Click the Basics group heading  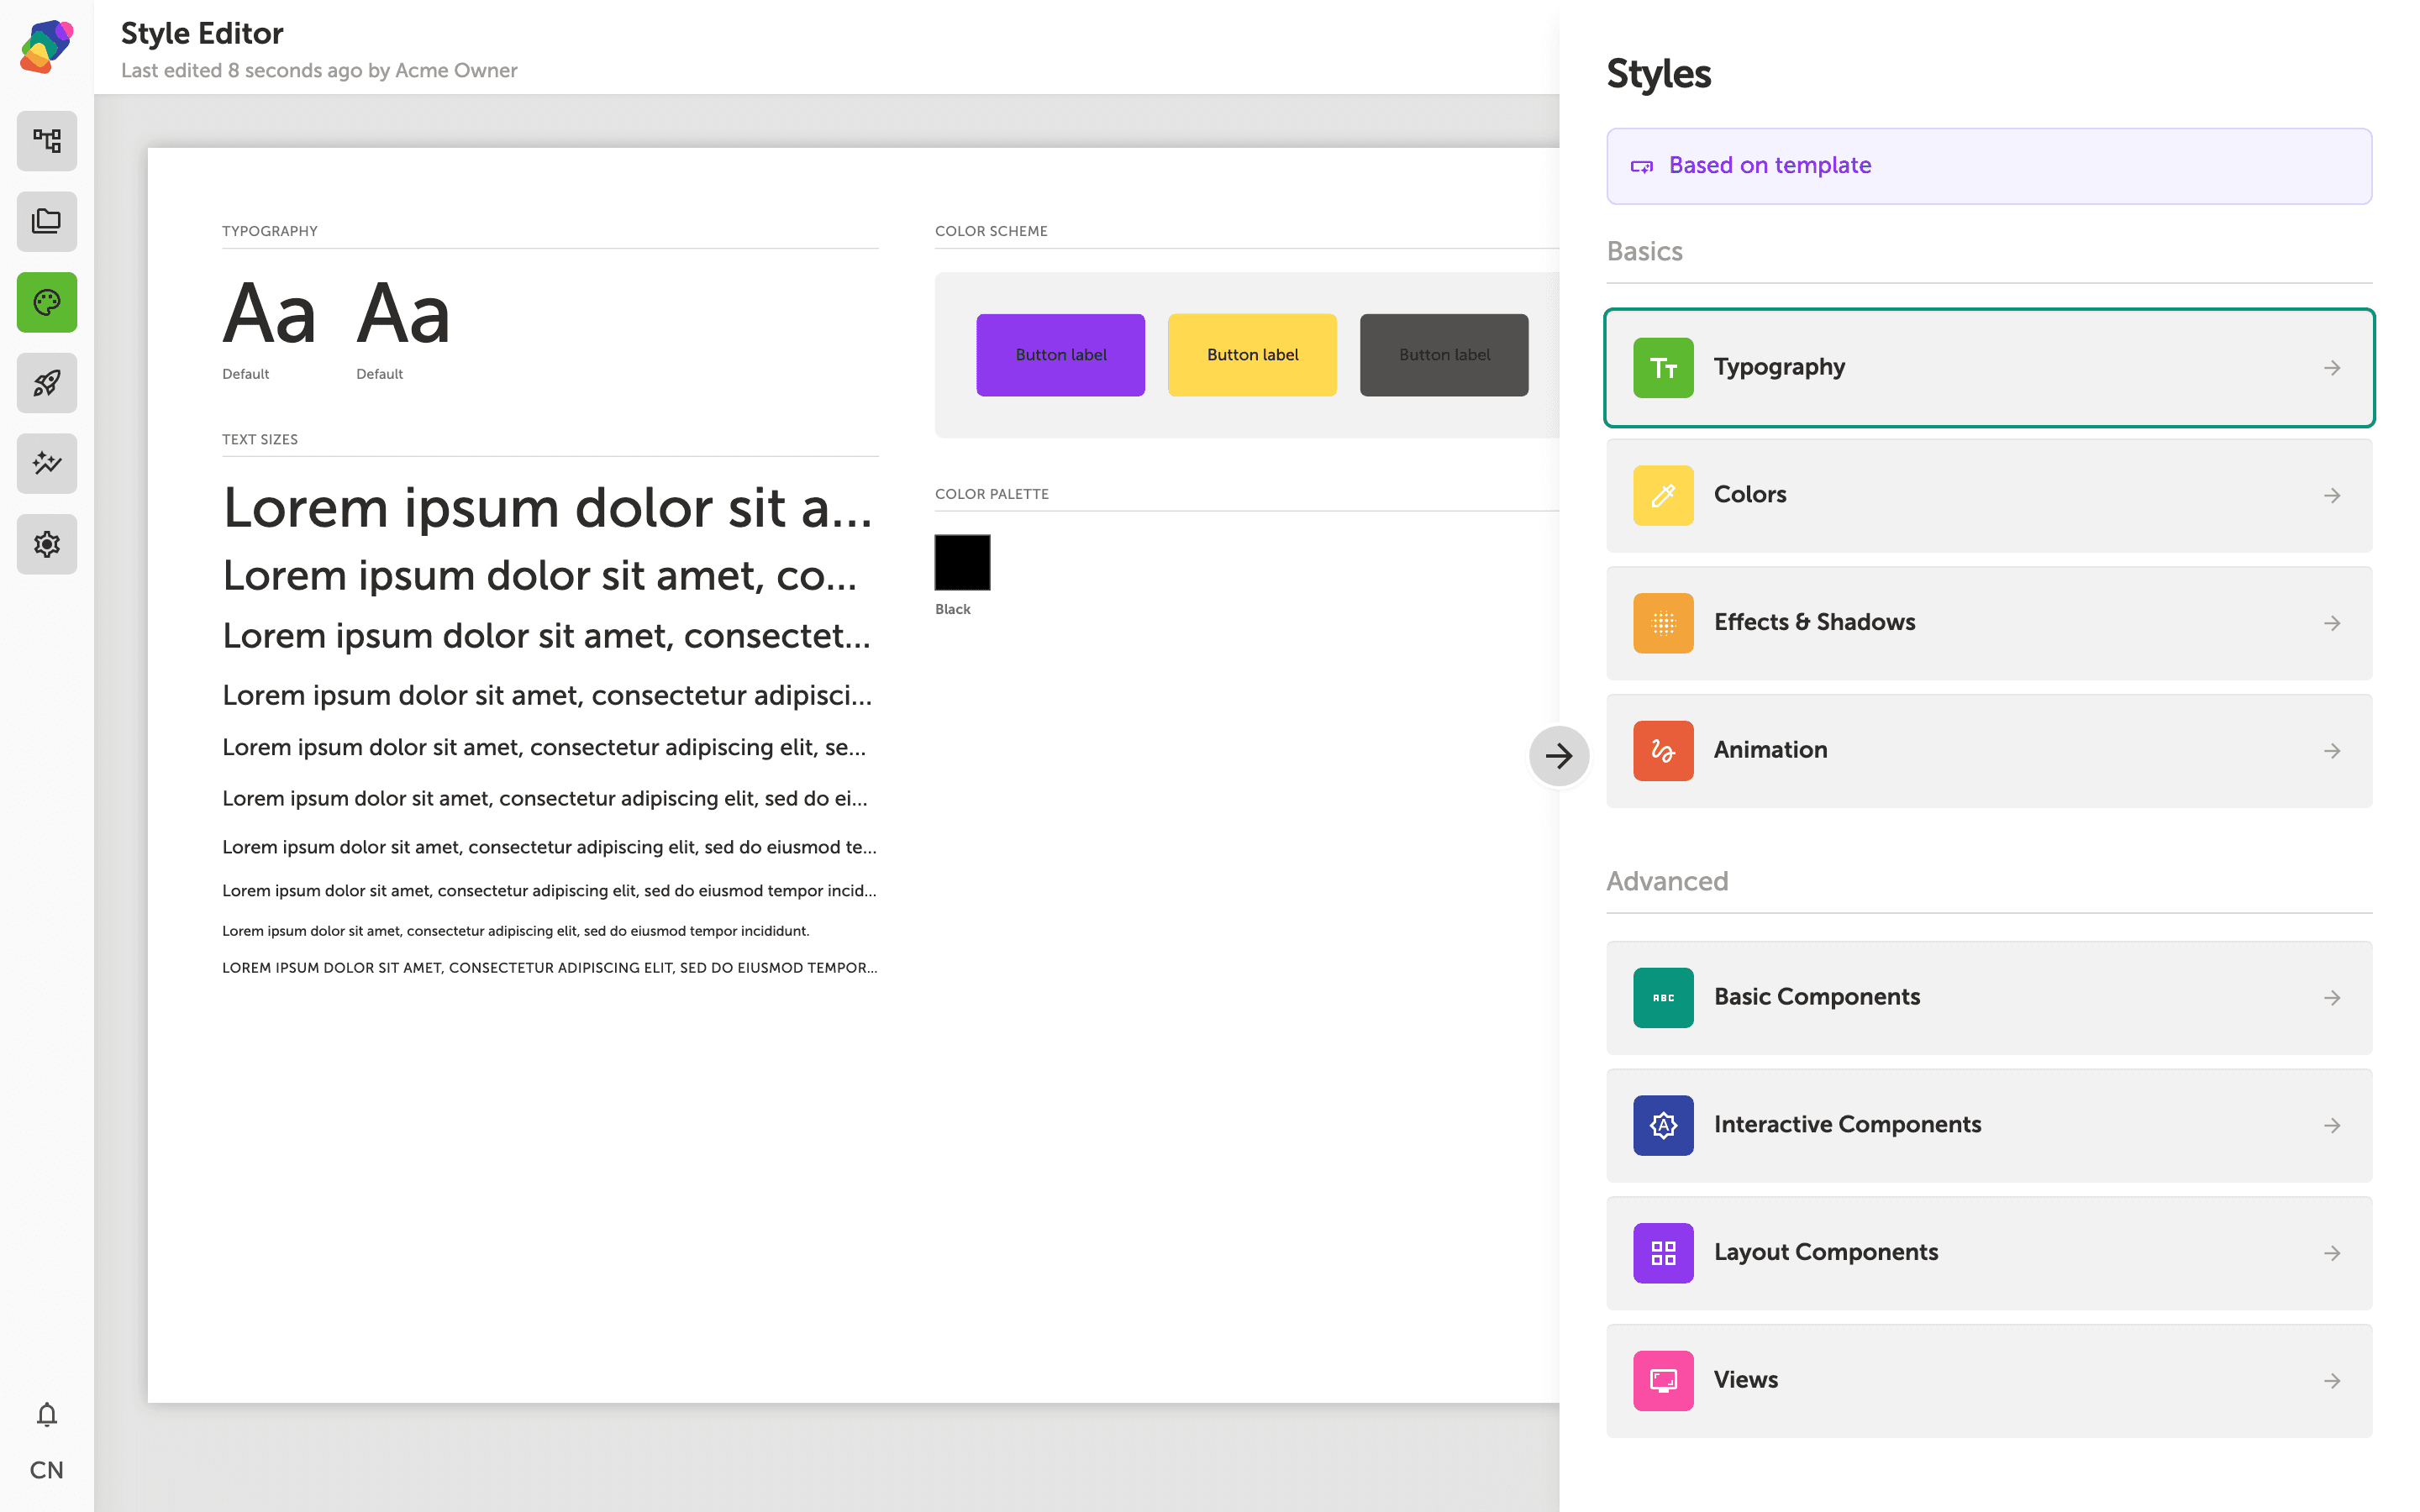pos(1644,251)
